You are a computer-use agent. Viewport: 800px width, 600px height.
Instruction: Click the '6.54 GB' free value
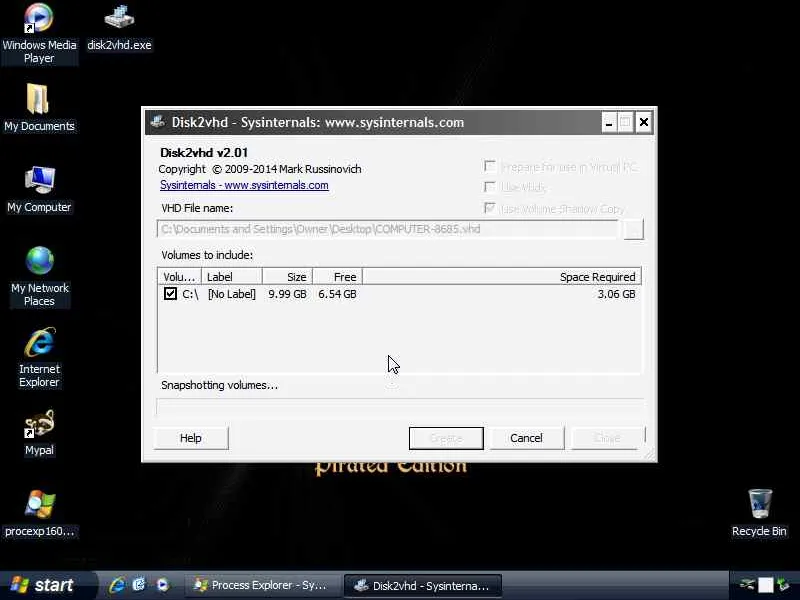pos(337,294)
